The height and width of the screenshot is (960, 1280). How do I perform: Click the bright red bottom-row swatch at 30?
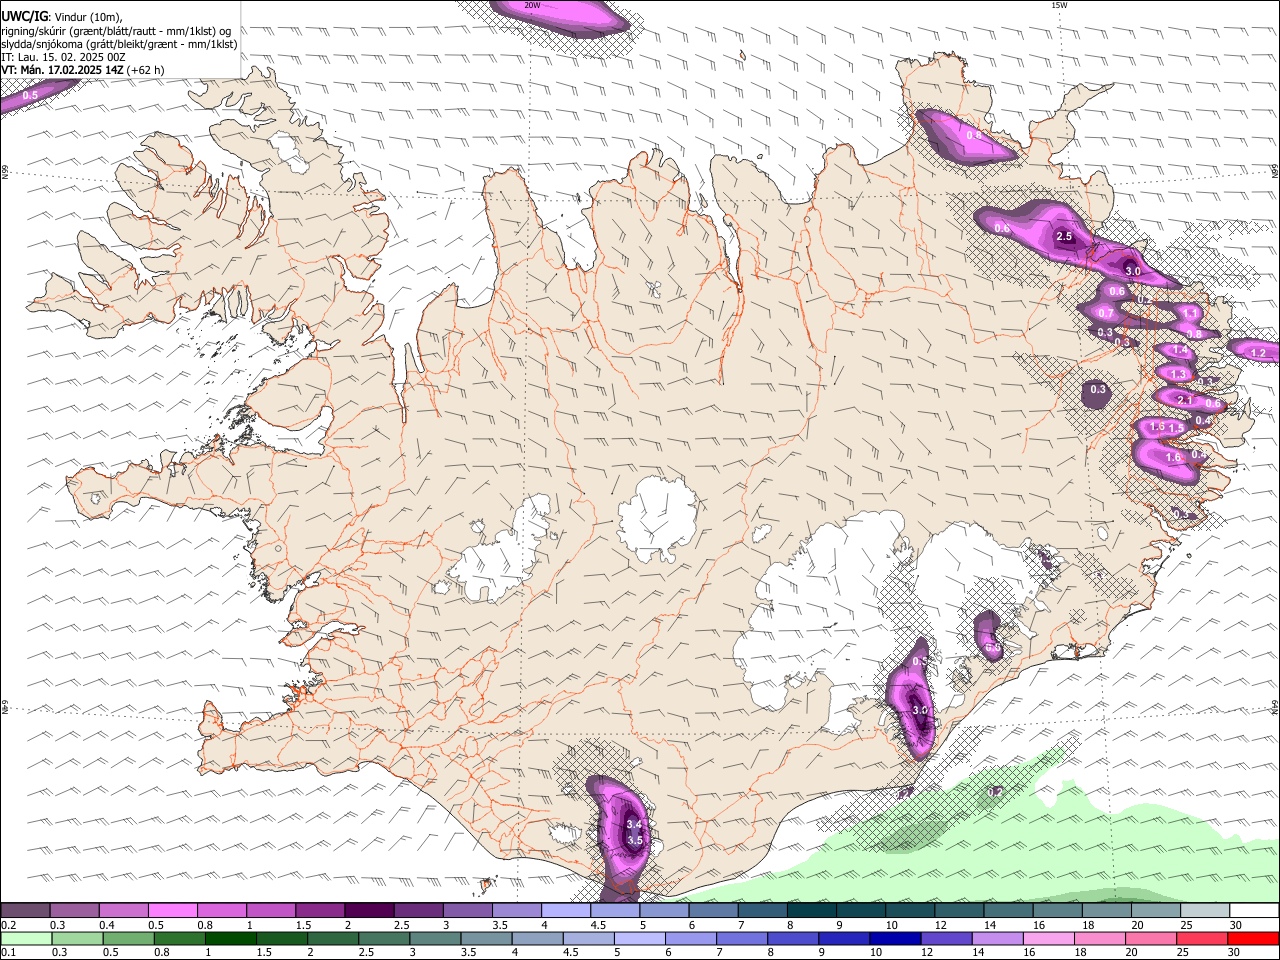[x=1252, y=939]
